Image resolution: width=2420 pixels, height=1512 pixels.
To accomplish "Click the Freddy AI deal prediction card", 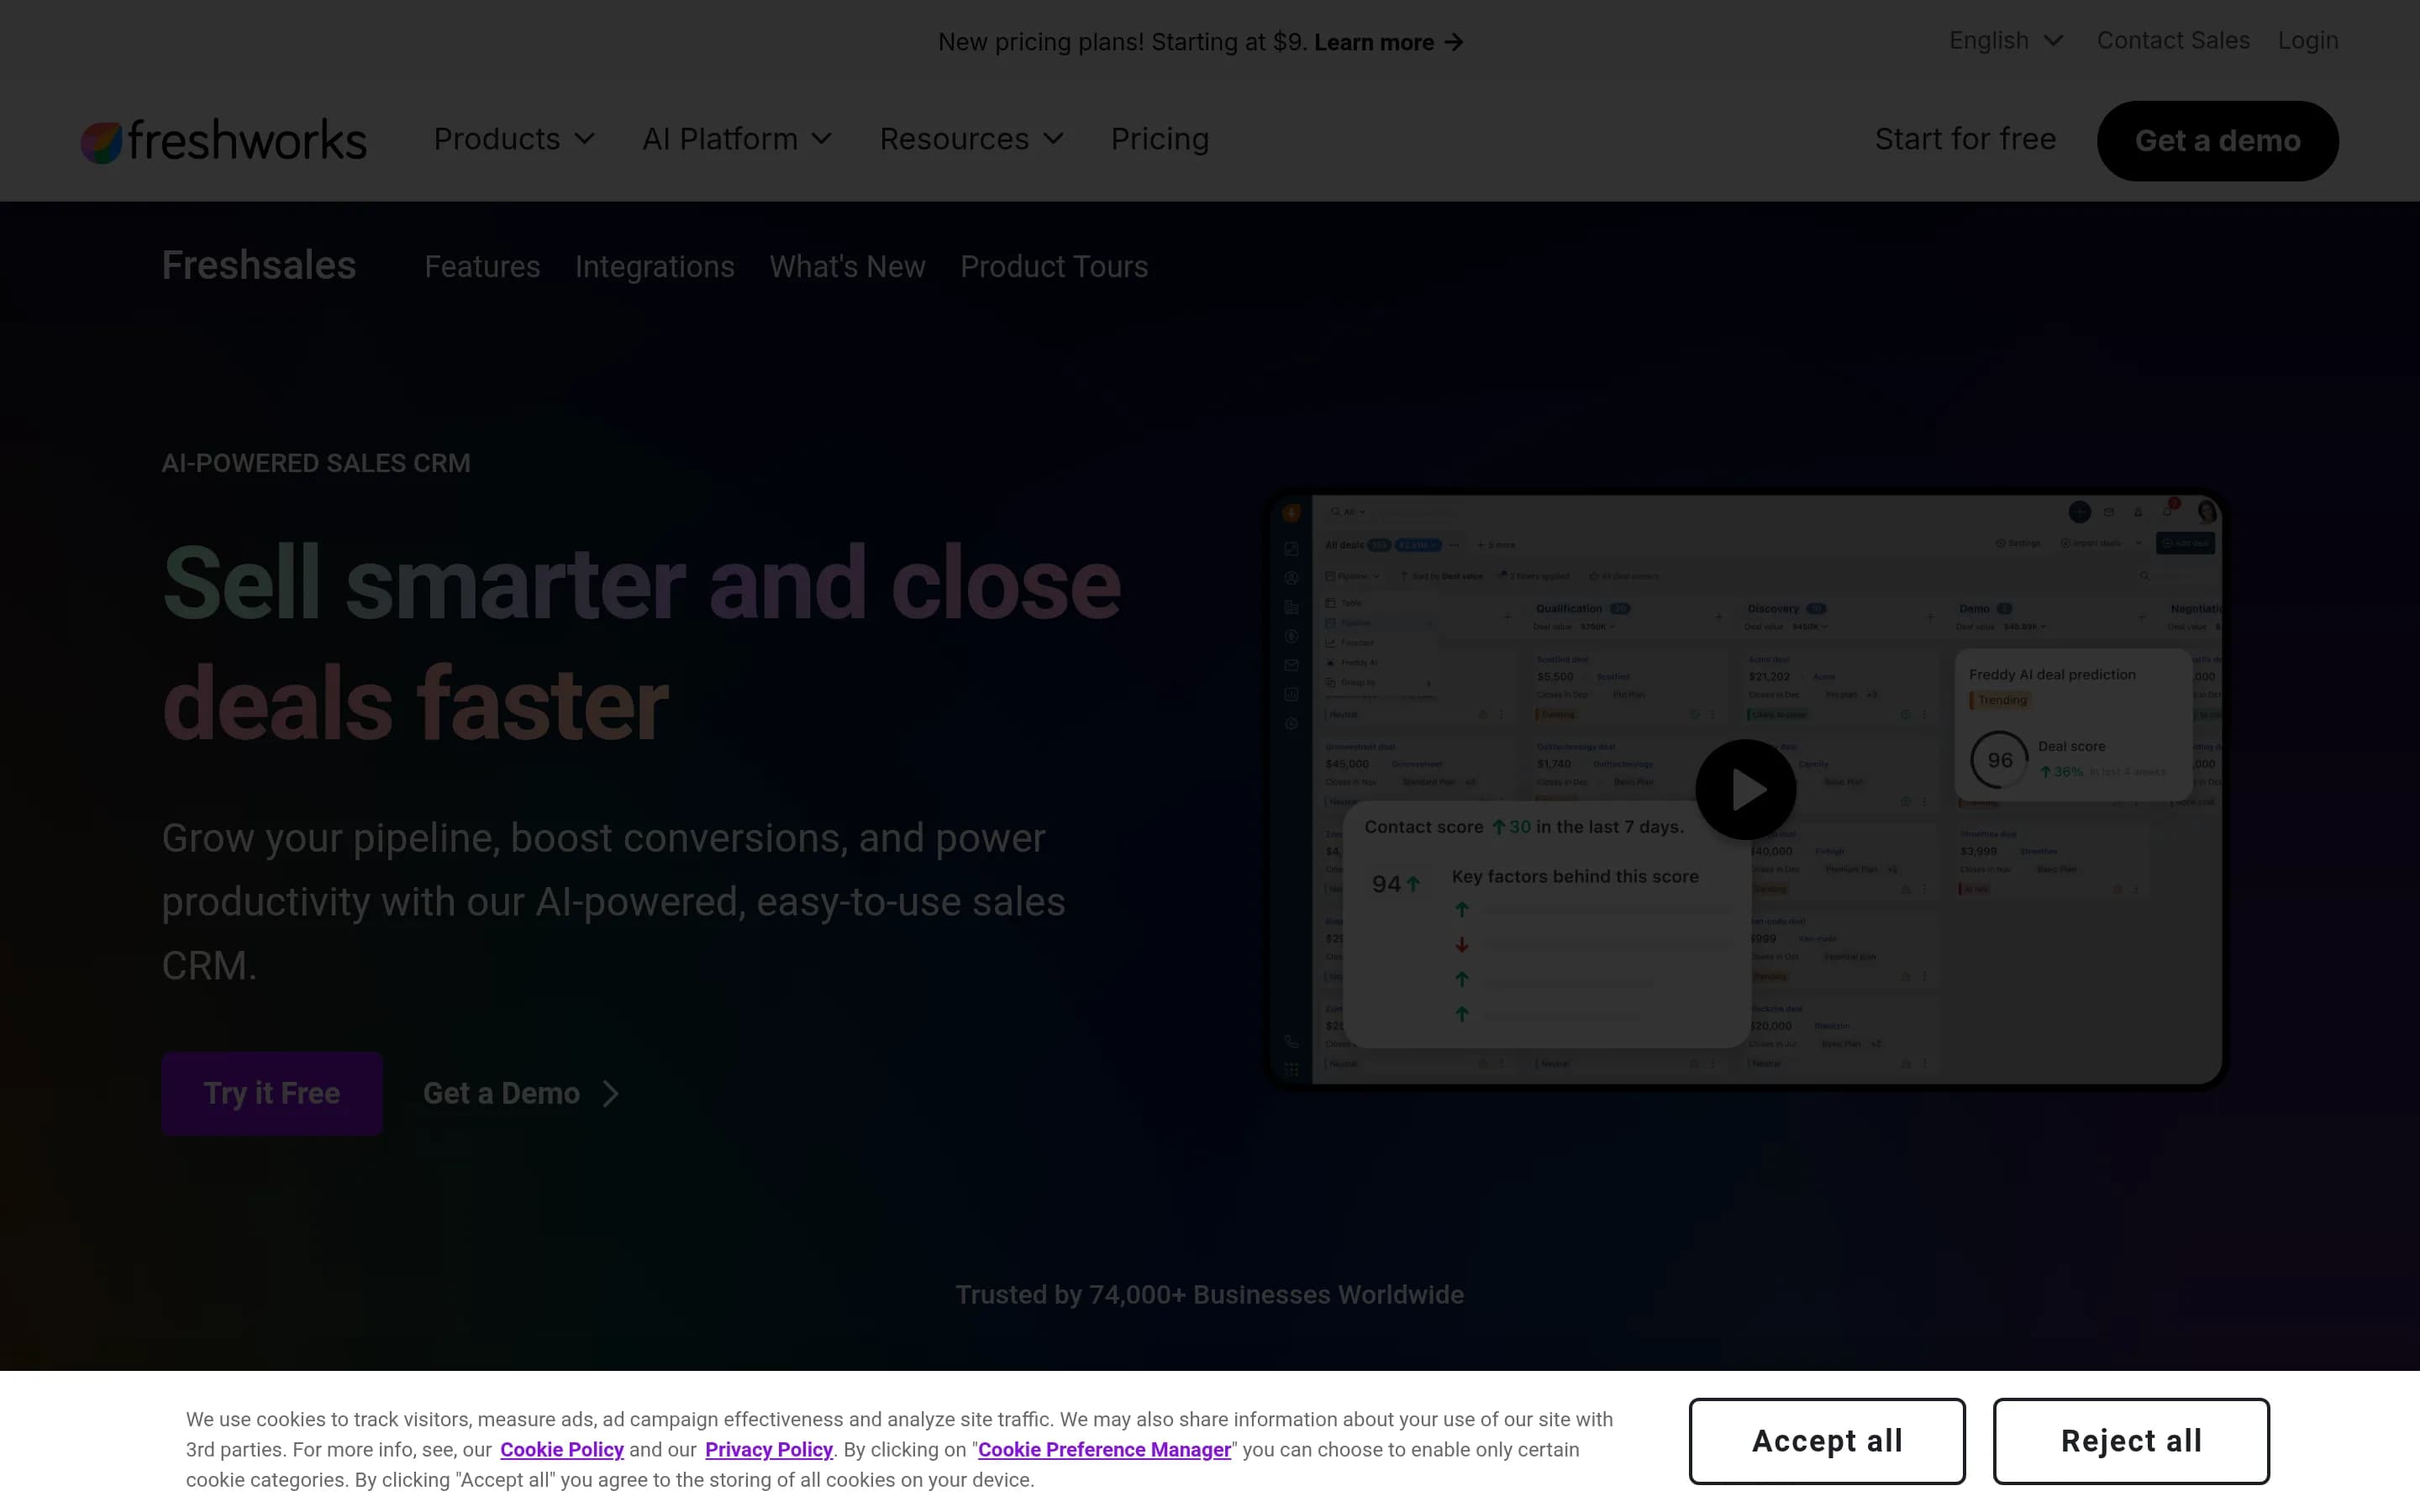I will (2073, 725).
